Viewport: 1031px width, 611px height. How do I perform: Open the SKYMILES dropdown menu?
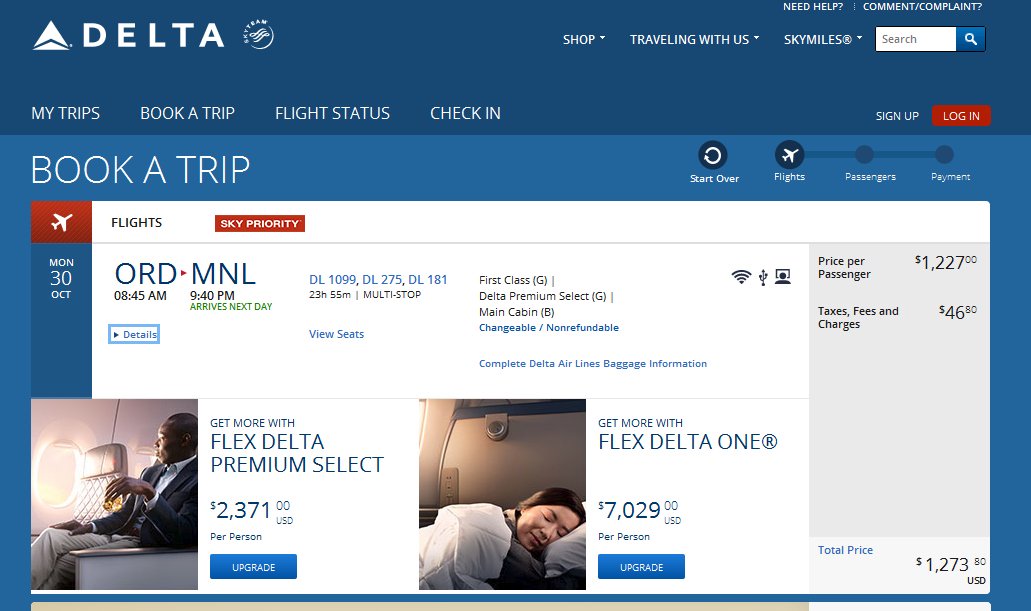[x=823, y=40]
